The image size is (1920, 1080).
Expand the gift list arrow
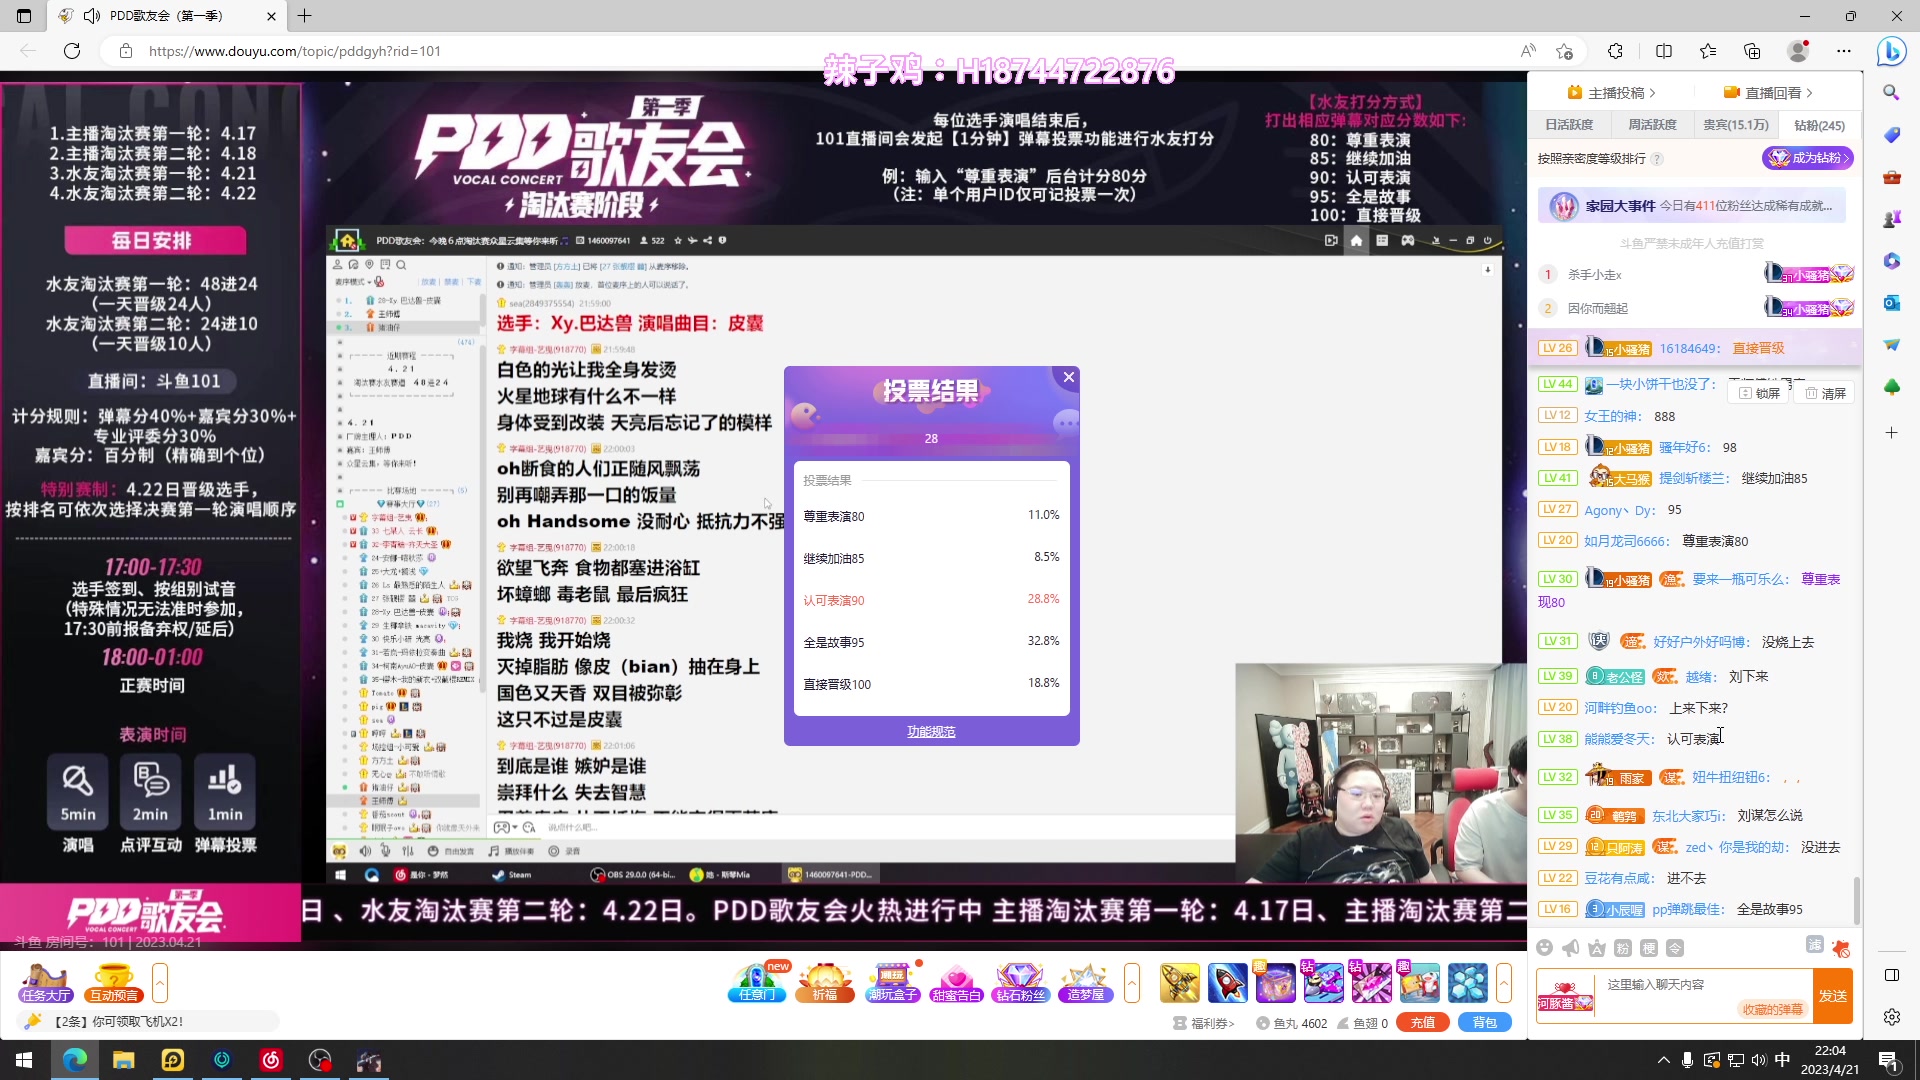point(1504,983)
